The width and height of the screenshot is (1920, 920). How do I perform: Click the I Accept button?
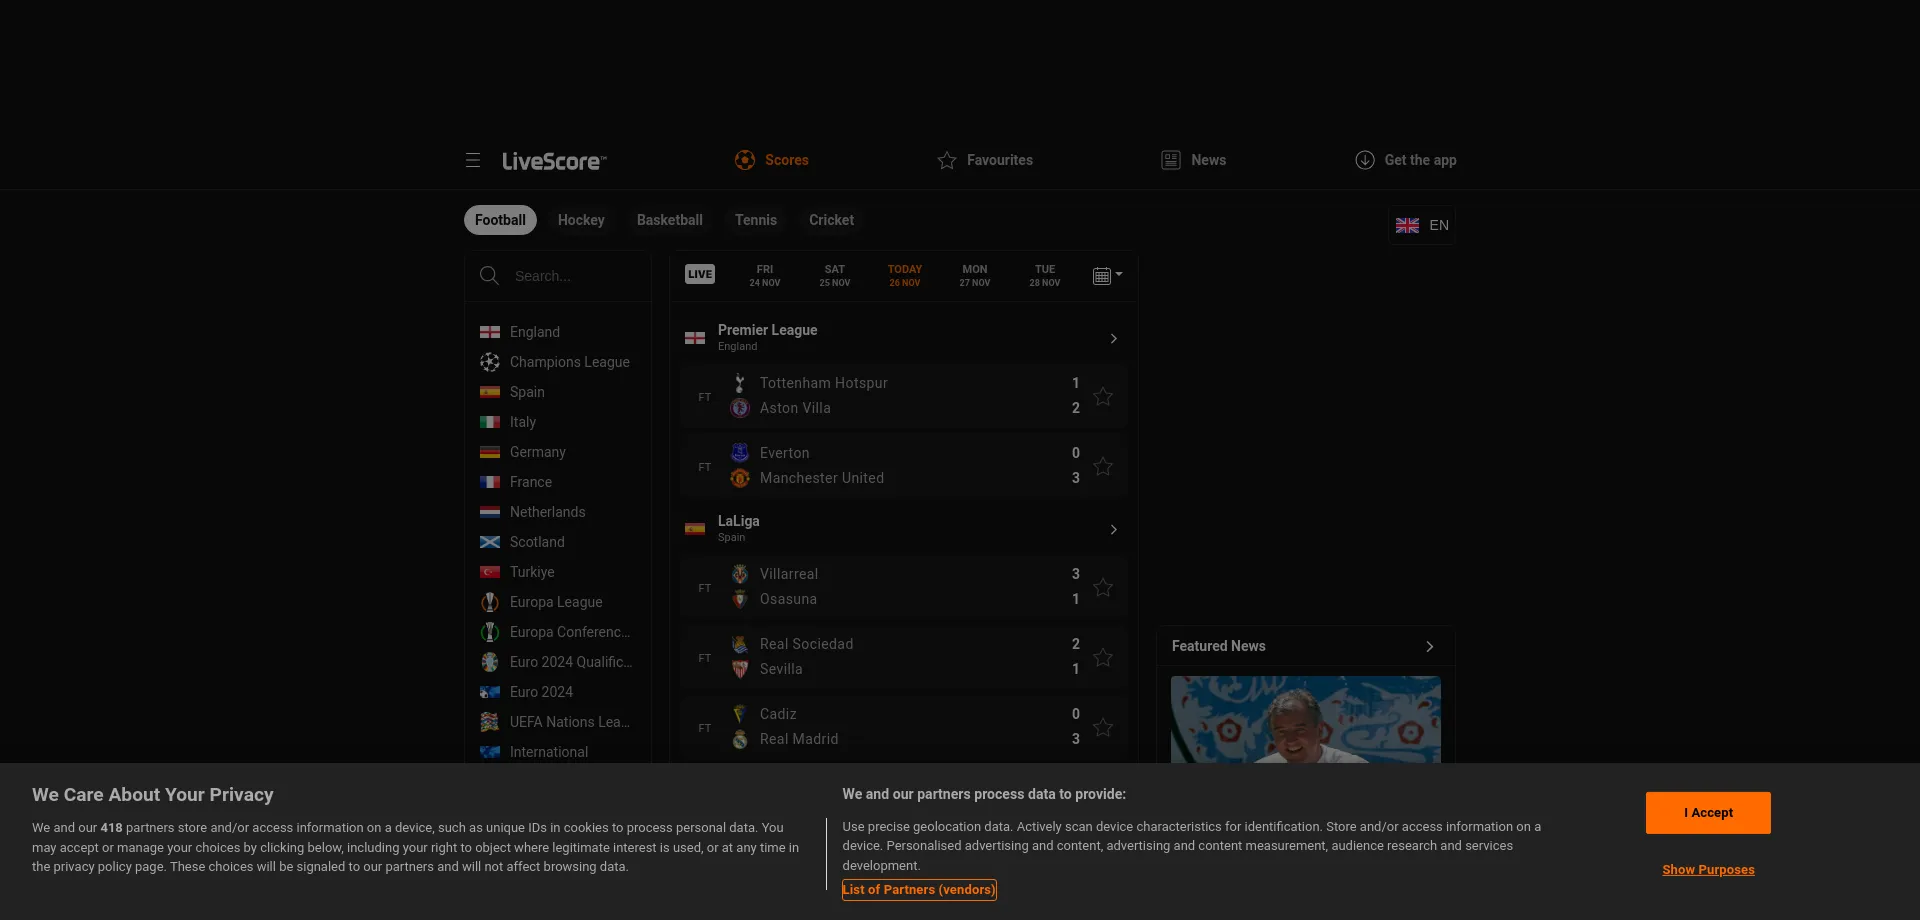click(1708, 813)
